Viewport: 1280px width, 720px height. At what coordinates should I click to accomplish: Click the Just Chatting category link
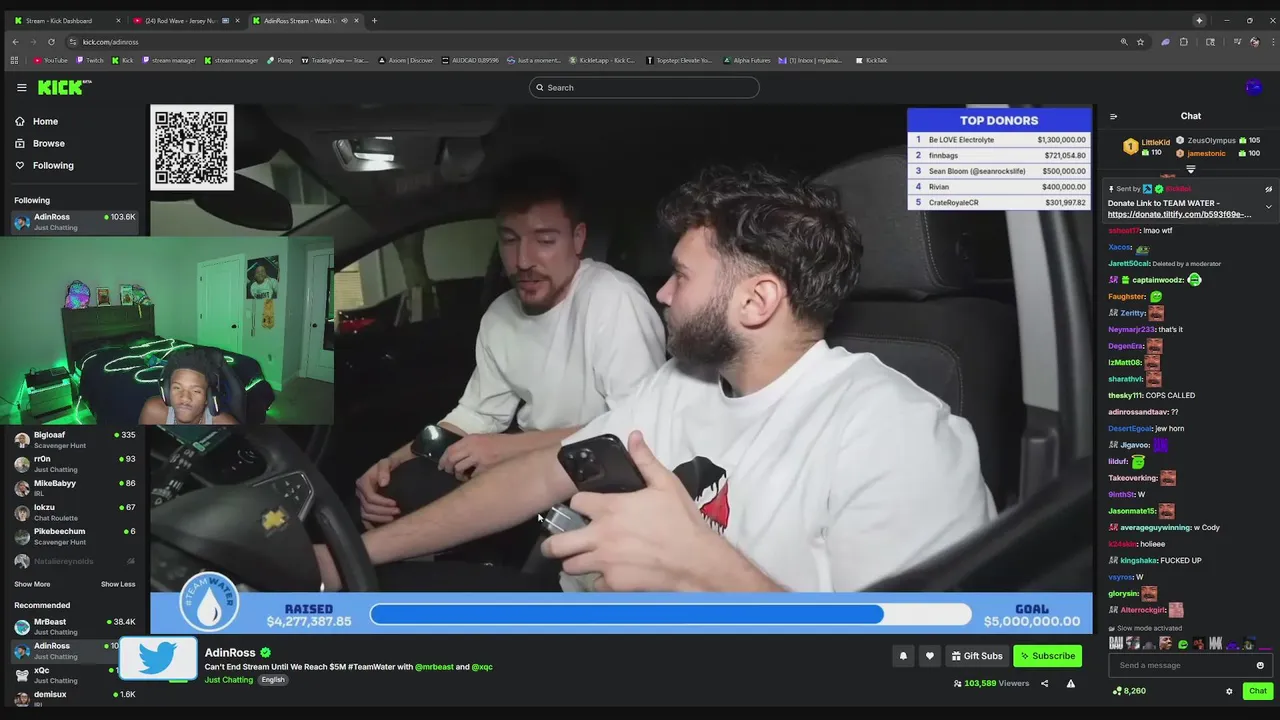[229, 680]
